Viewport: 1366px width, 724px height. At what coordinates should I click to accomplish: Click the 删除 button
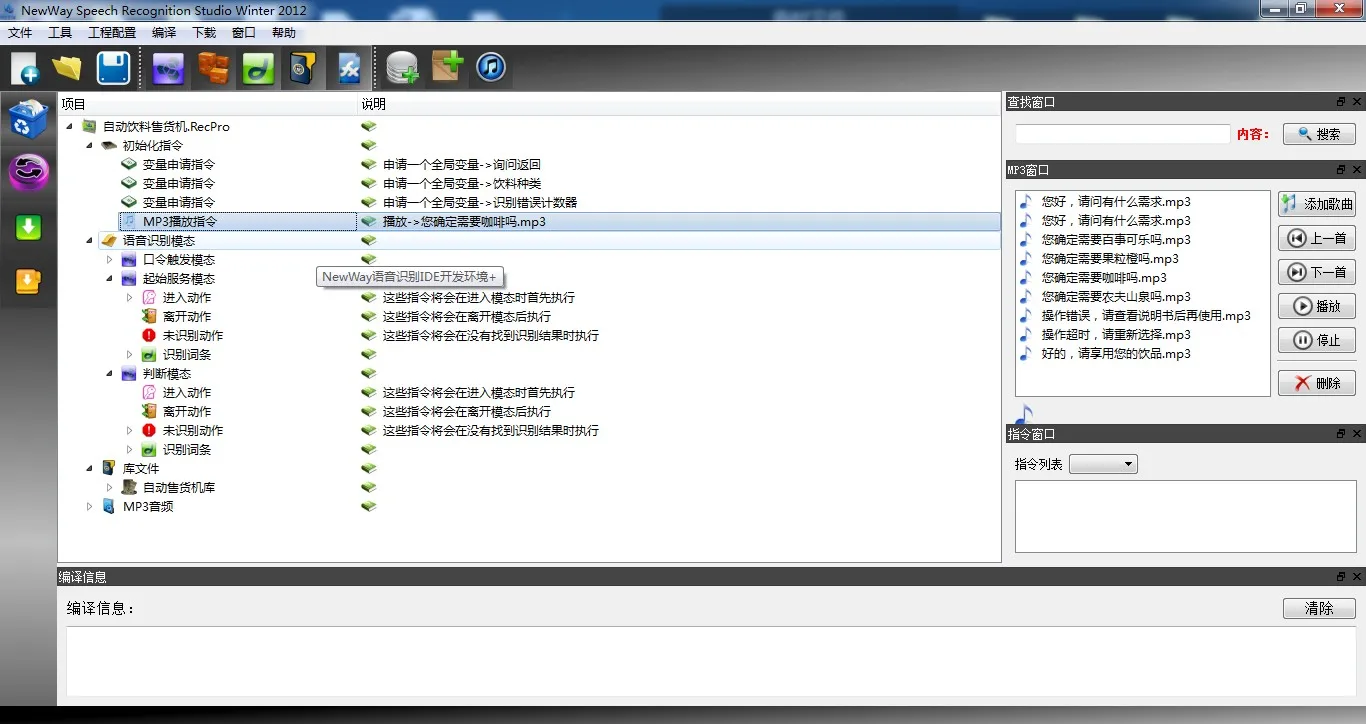click(x=1317, y=383)
